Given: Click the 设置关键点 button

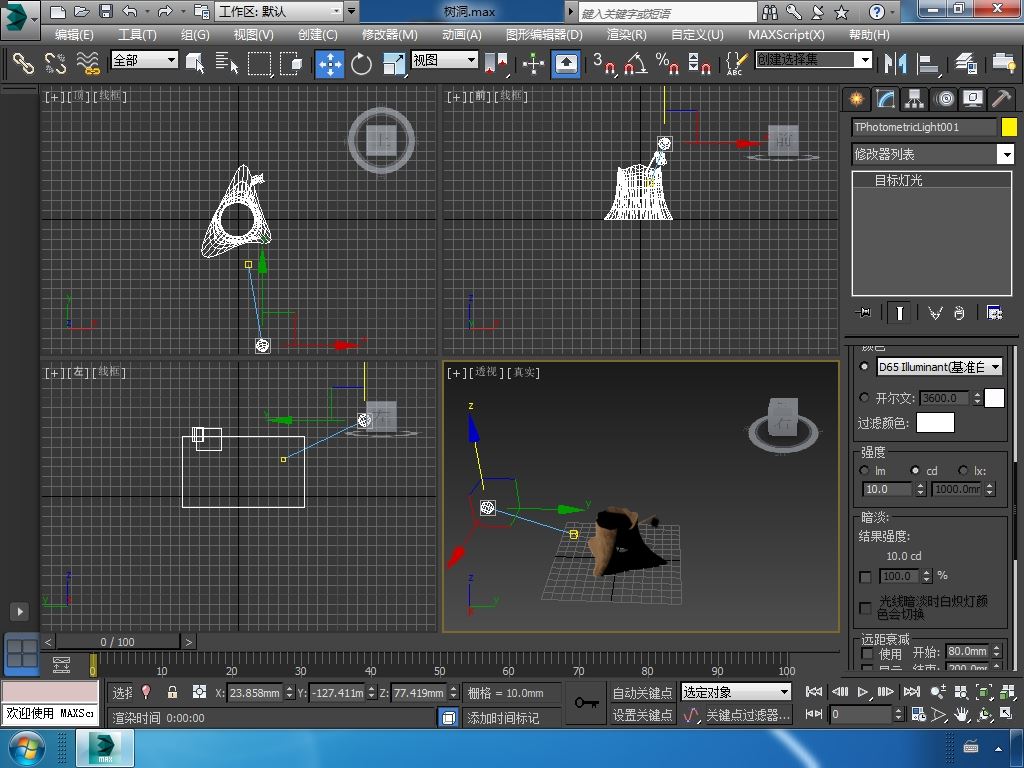Looking at the screenshot, I should point(642,715).
